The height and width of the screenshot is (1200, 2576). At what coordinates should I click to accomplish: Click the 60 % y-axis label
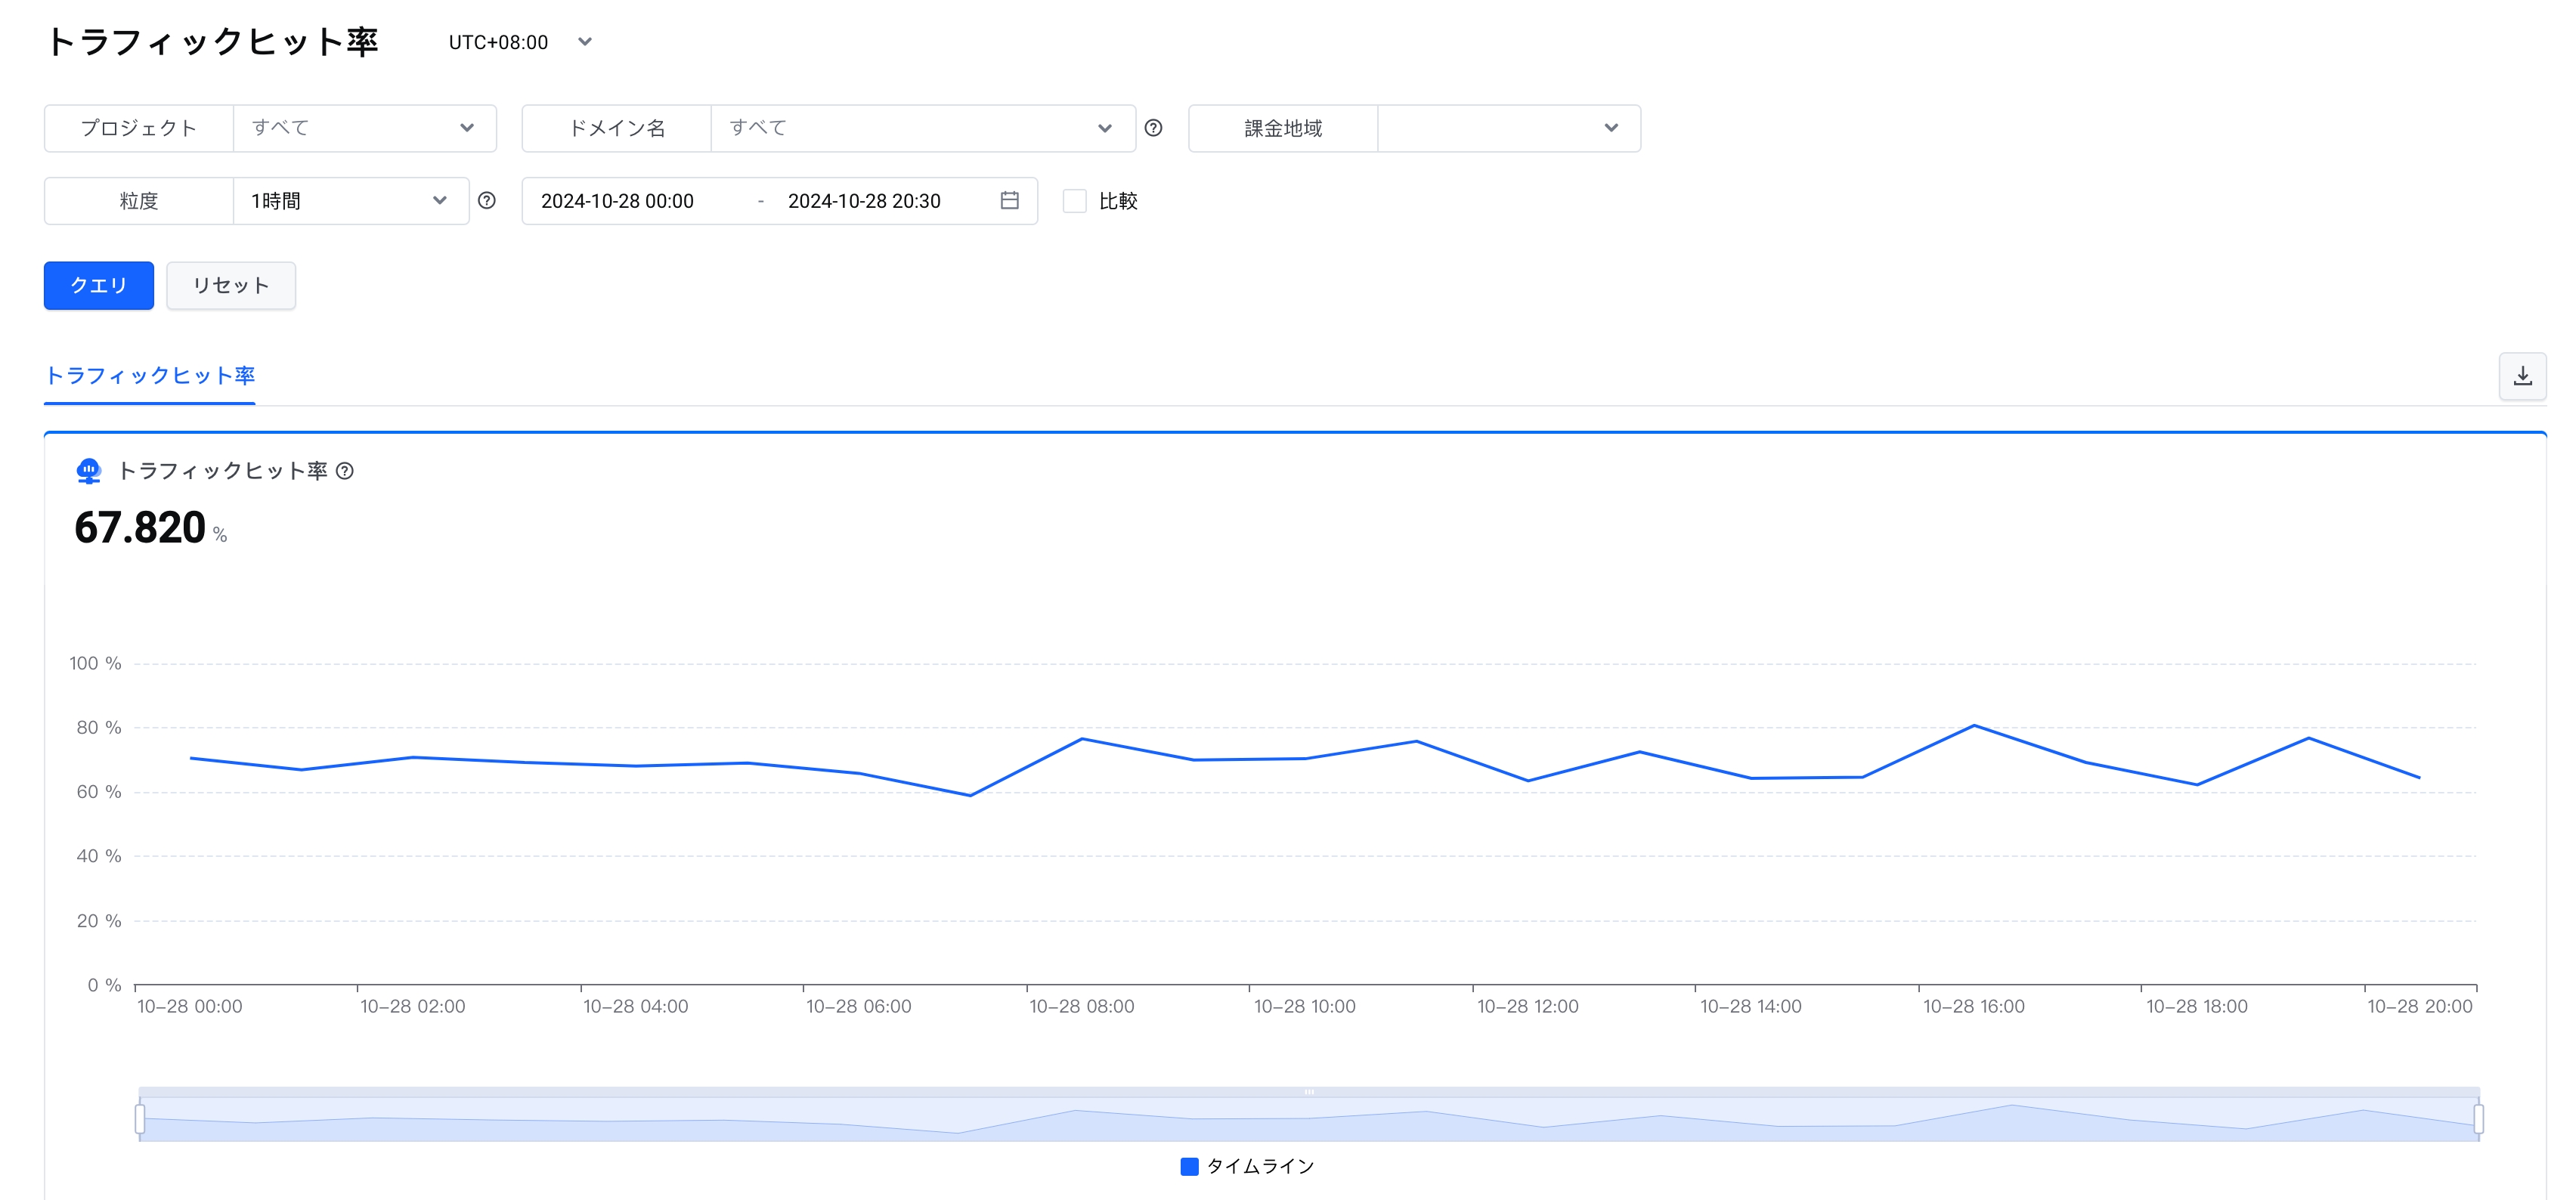click(99, 792)
